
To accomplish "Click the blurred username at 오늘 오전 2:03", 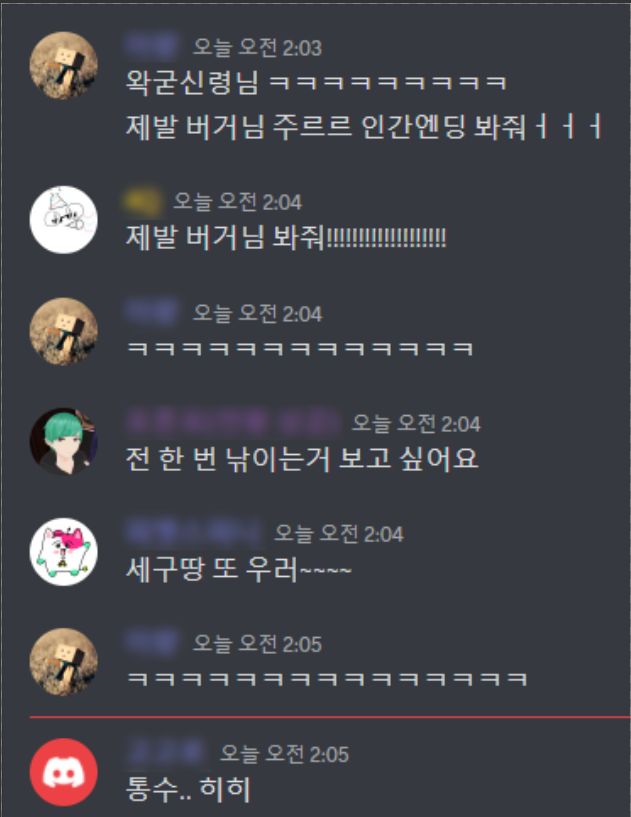I will 152,46.
